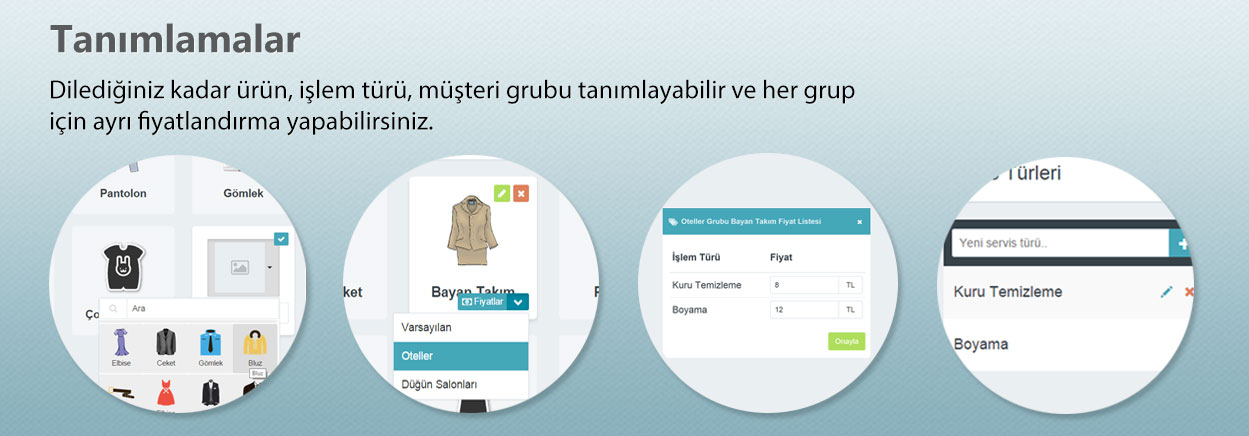Screen dimensions: 1249x436
Task: Open the image placeholder dropdown arrow
Action: [268, 268]
